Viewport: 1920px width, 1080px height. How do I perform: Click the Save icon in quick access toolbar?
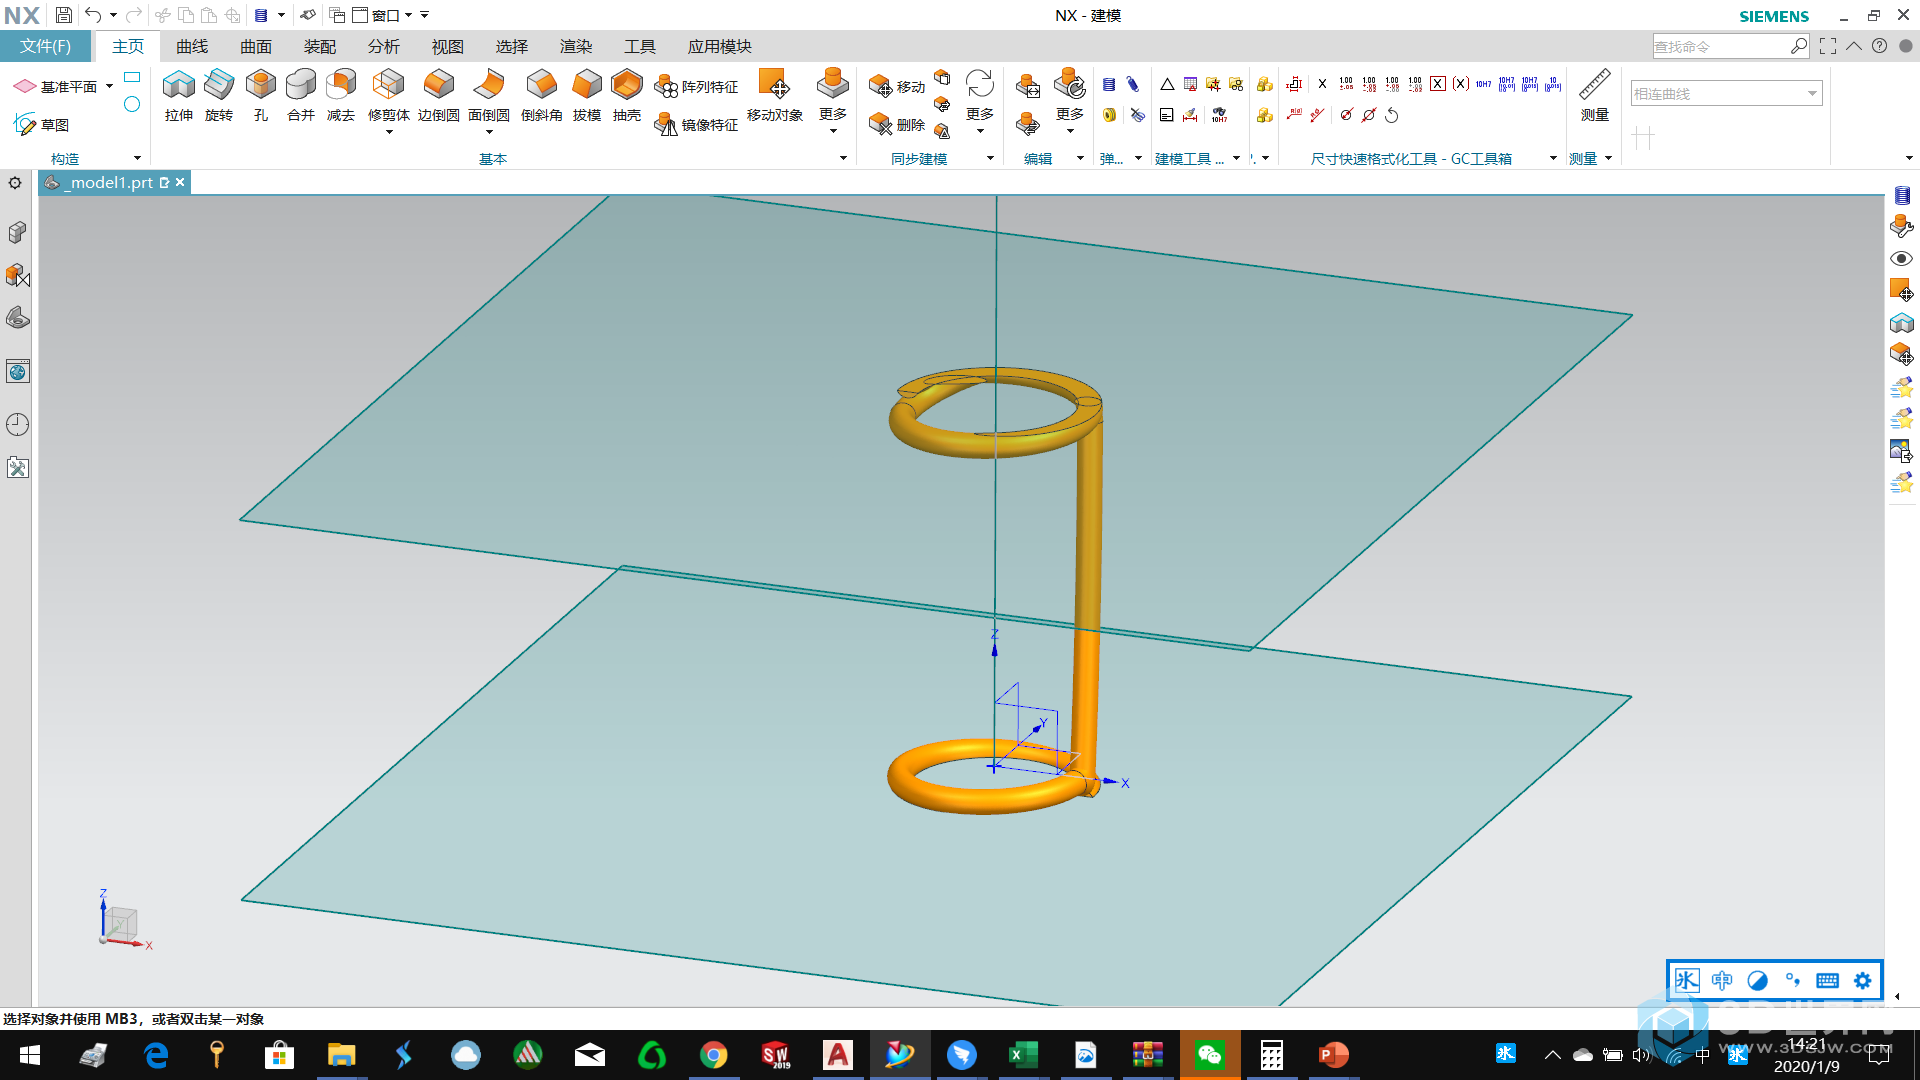[x=63, y=15]
